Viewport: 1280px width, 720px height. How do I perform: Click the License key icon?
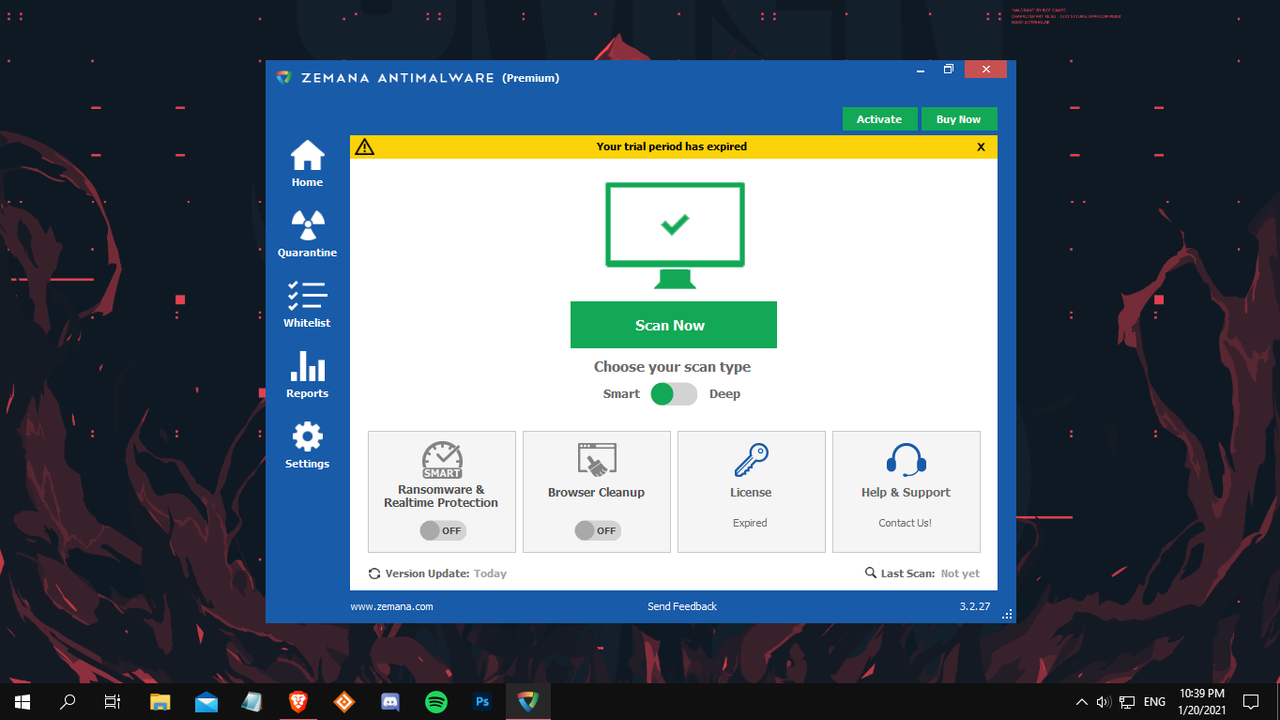[x=751, y=460]
